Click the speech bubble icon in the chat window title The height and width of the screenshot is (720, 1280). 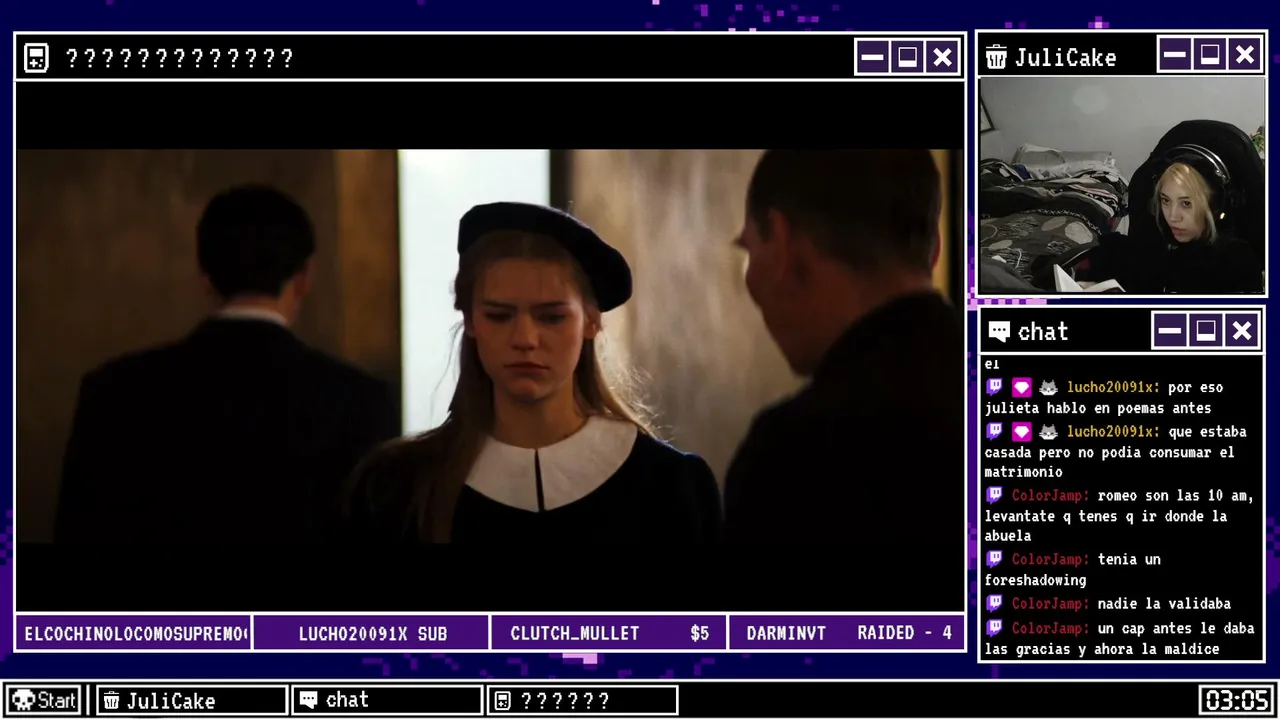(999, 331)
